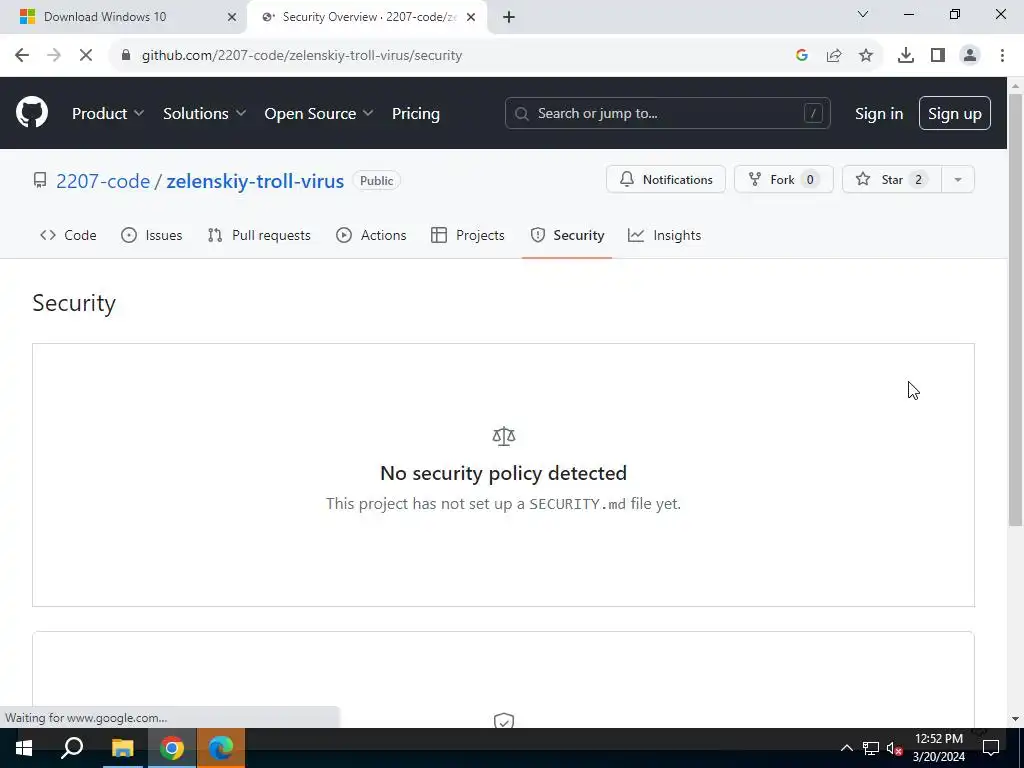Star the repository
Viewport: 1024px width, 768px height.
click(x=891, y=180)
